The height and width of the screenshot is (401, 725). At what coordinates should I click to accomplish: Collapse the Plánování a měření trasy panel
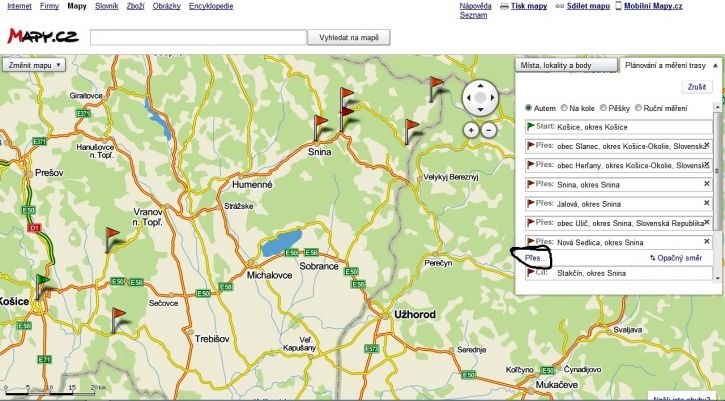coord(716,66)
